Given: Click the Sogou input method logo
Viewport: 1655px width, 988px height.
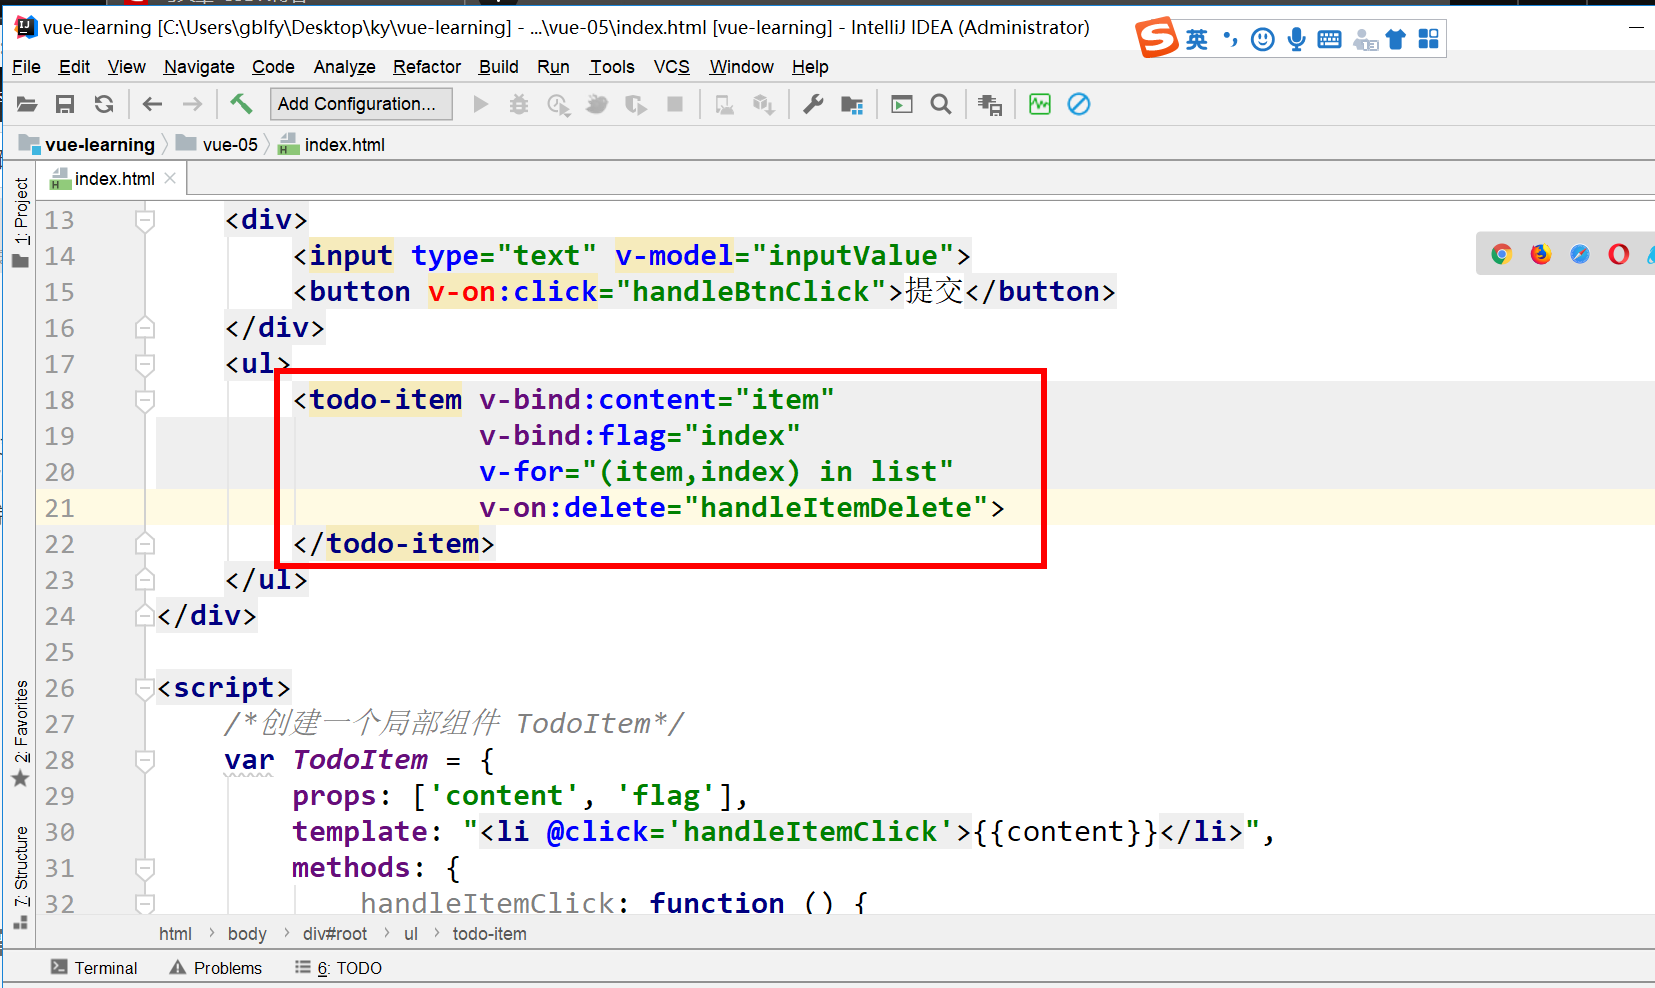Looking at the screenshot, I should pyautogui.click(x=1157, y=38).
